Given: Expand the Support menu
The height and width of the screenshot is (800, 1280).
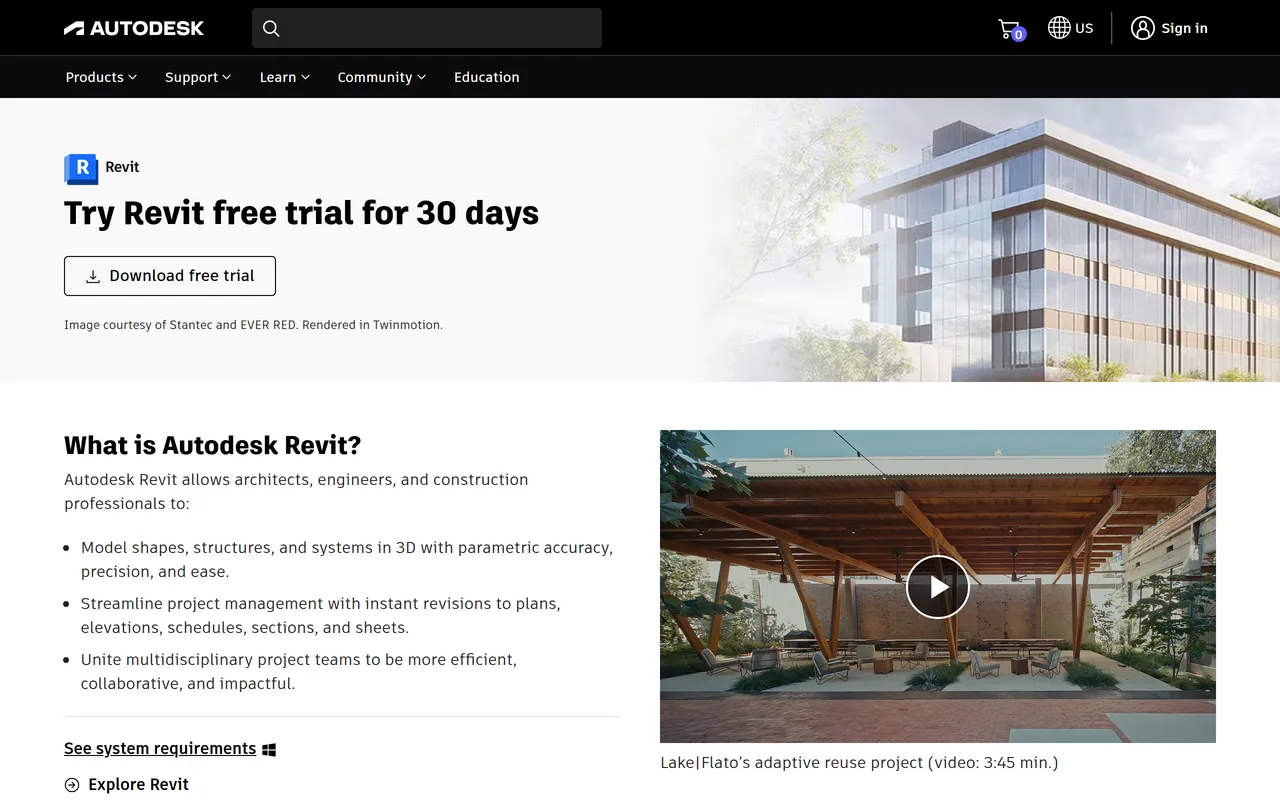Looking at the screenshot, I should (x=198, y=77).
